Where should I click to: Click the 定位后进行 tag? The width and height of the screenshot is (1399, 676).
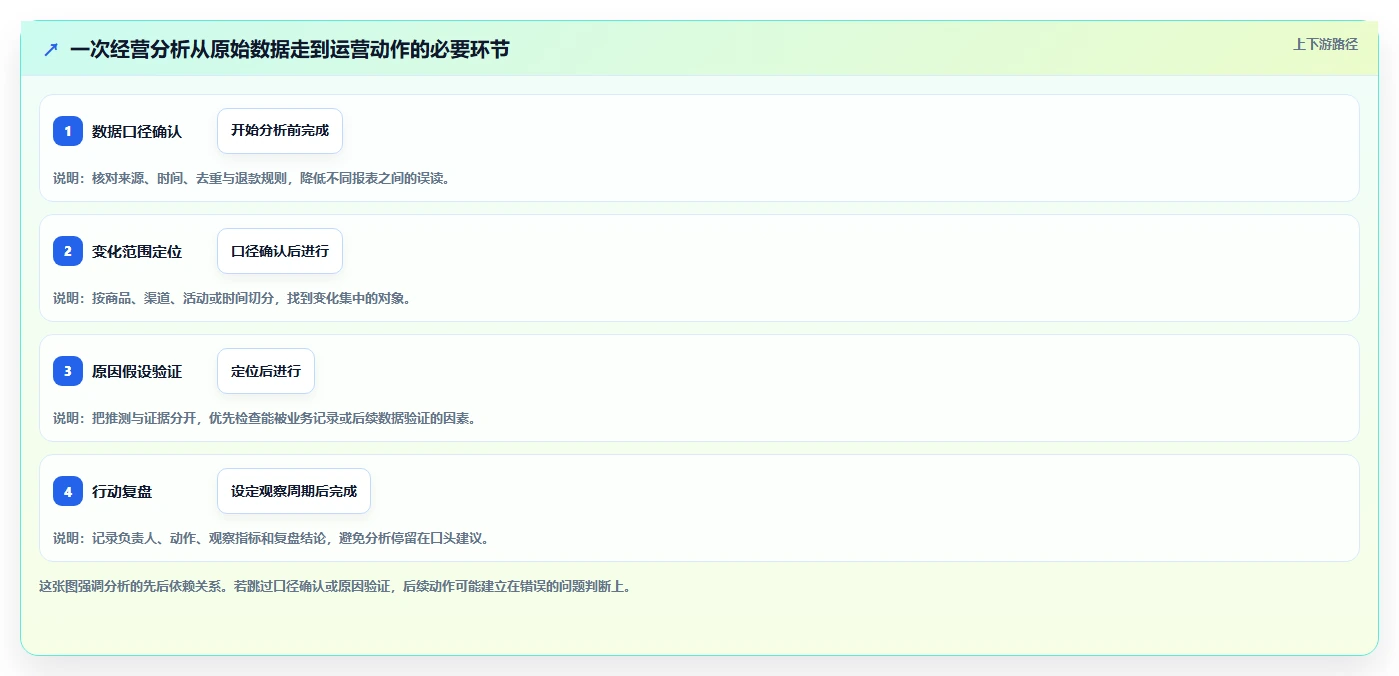(266, 371)
